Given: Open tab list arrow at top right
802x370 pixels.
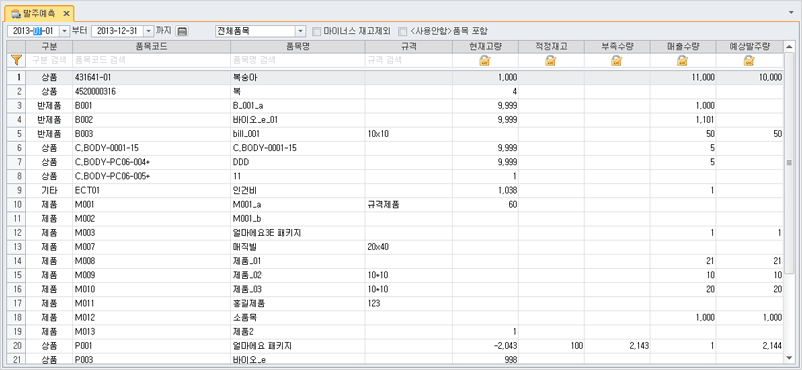Looking at the screenshot, I should tap(791, 11).
